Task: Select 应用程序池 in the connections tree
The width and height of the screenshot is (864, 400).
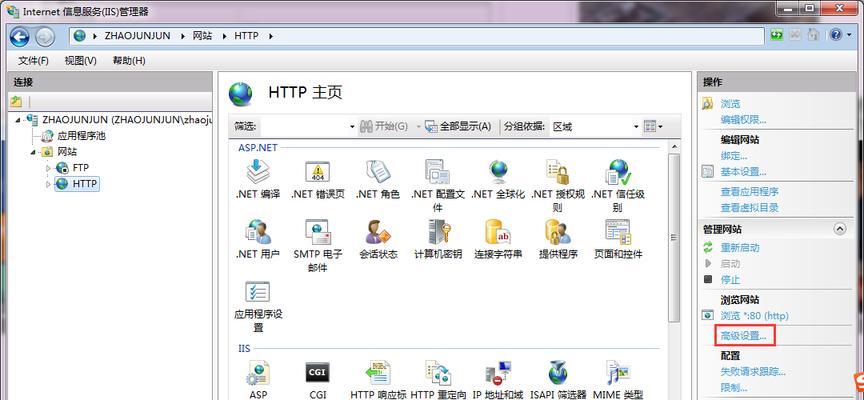Action: pyautogui.click(x=81, y=136)
